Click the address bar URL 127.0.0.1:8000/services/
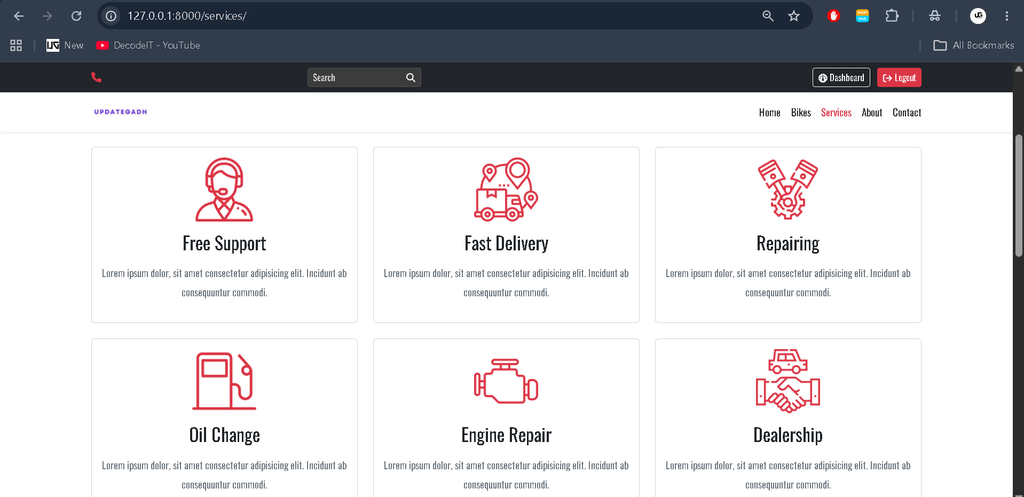The width and height of the screenshot is (1024, 497). pyautogui.click(x=187, y=16)
